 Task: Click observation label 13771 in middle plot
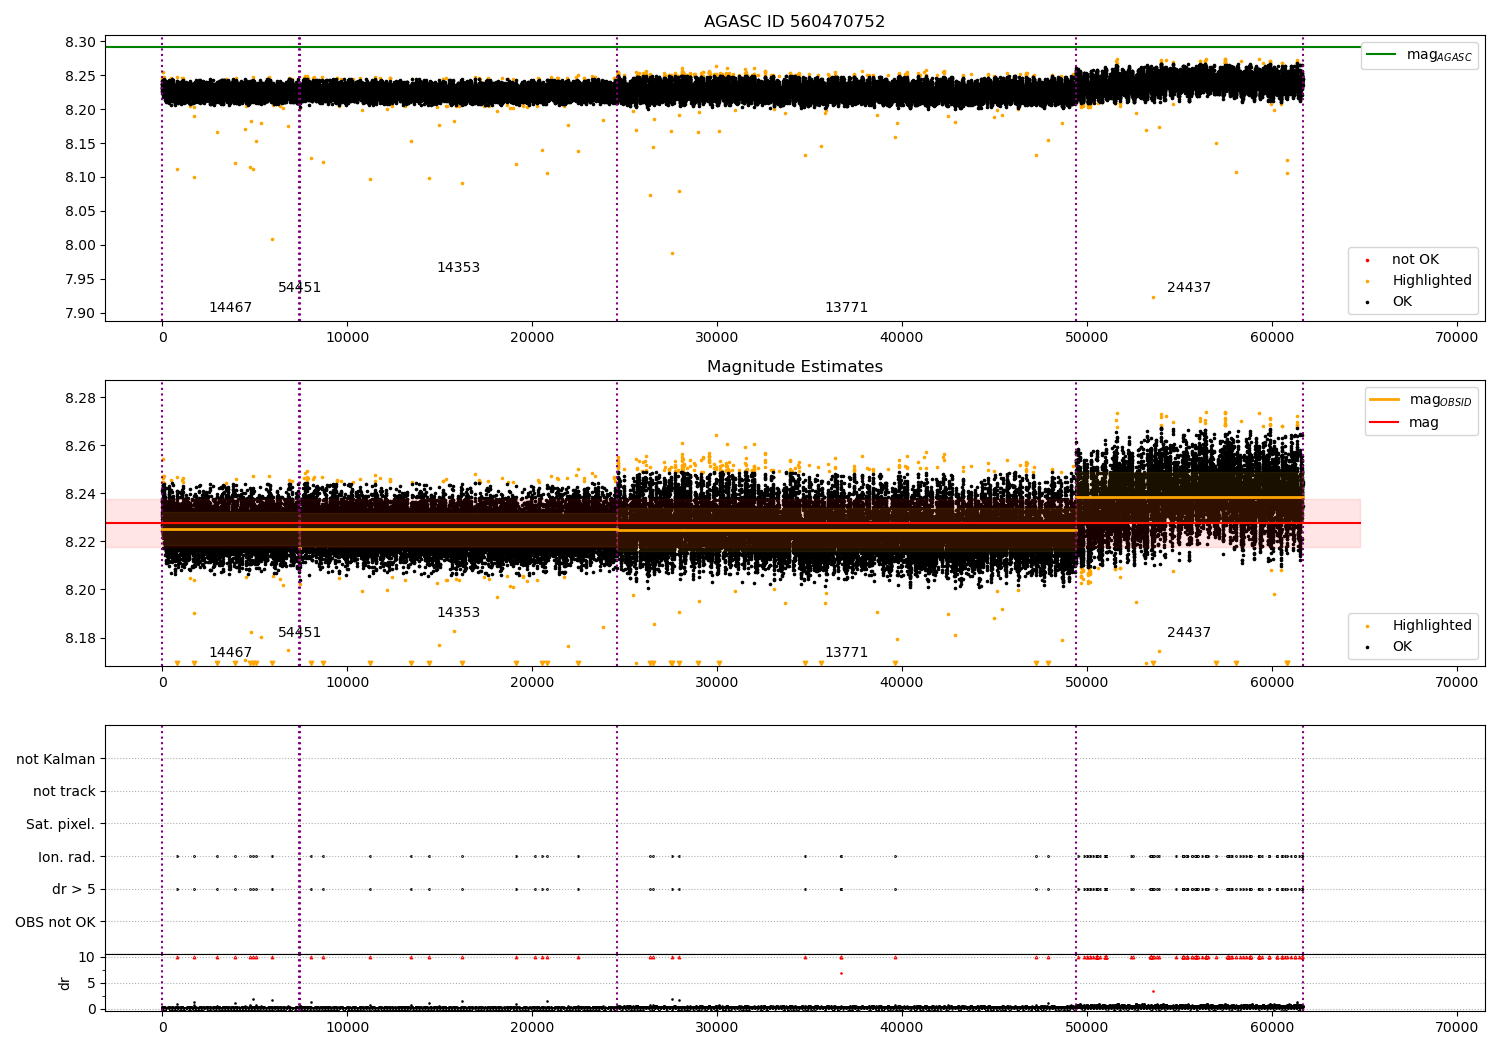click(x=846, y=652)
